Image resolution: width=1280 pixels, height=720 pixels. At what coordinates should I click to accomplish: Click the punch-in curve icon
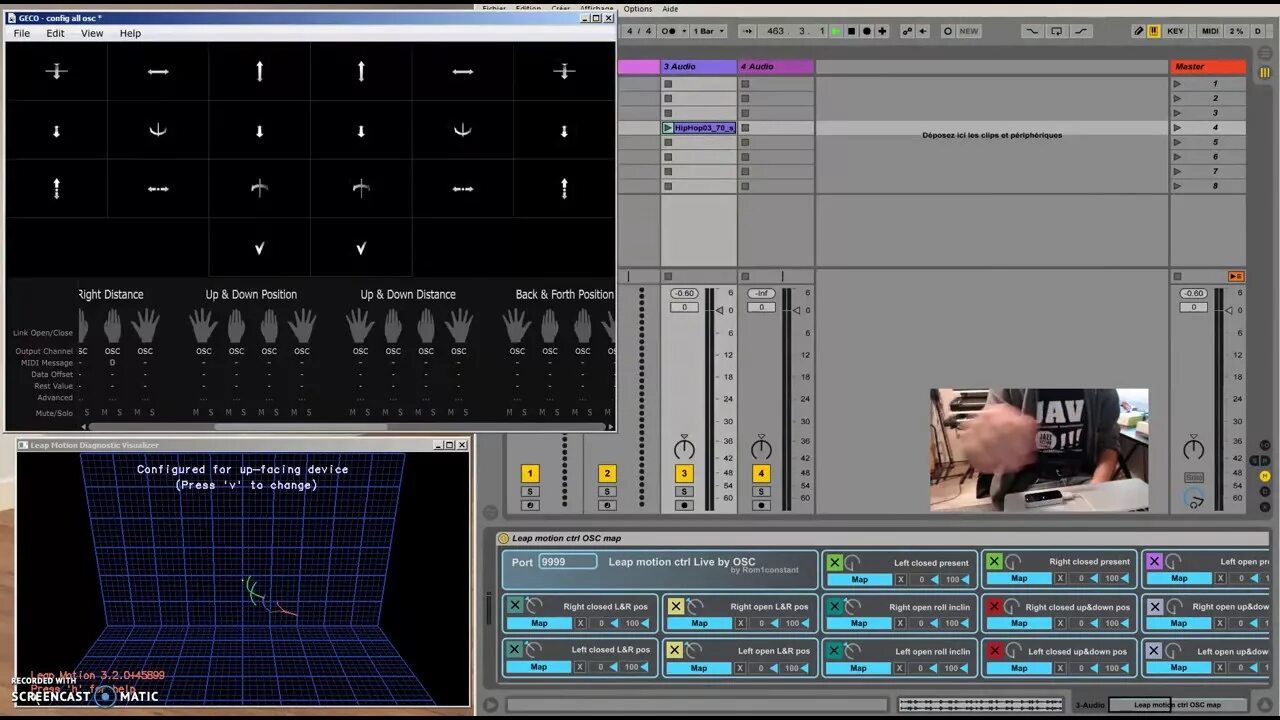(1032, 31)
